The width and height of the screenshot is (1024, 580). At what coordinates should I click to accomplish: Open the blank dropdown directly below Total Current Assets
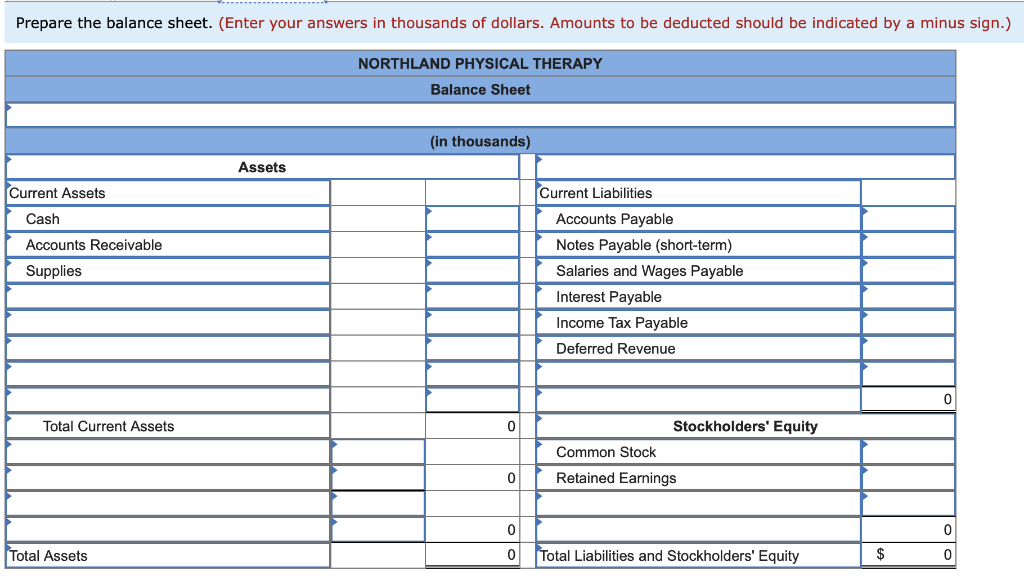click(x=168, y=452)
